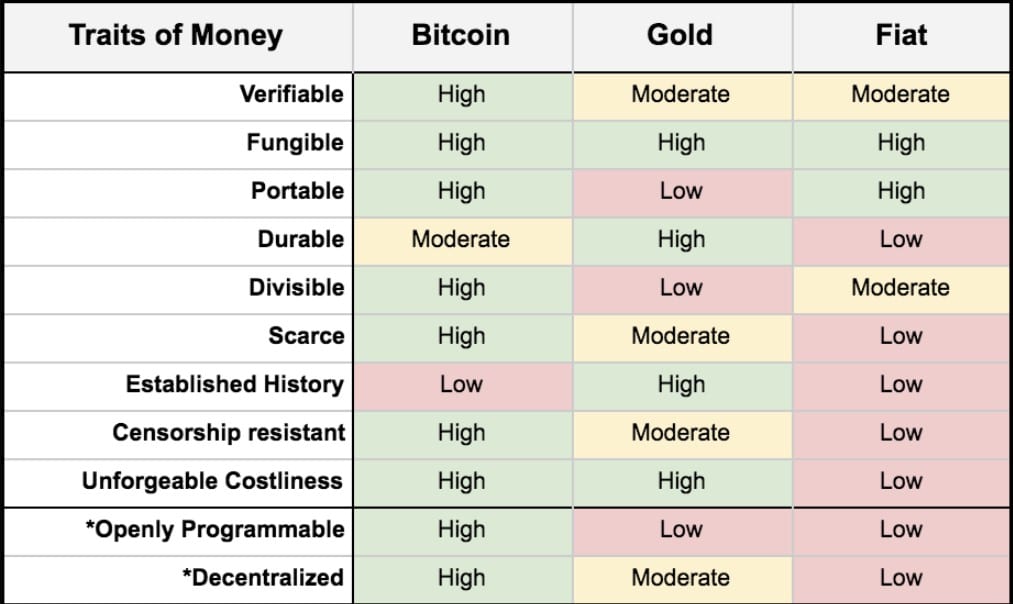
Task: Select Gold's Moderate cell in Scarce row
Action: [681, 336]
